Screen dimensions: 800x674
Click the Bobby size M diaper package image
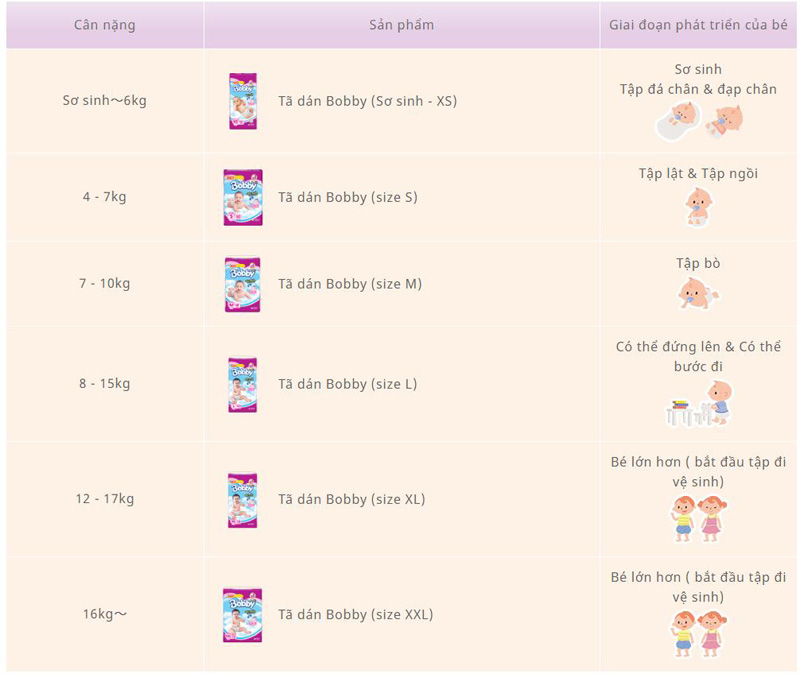click(243, 284)
